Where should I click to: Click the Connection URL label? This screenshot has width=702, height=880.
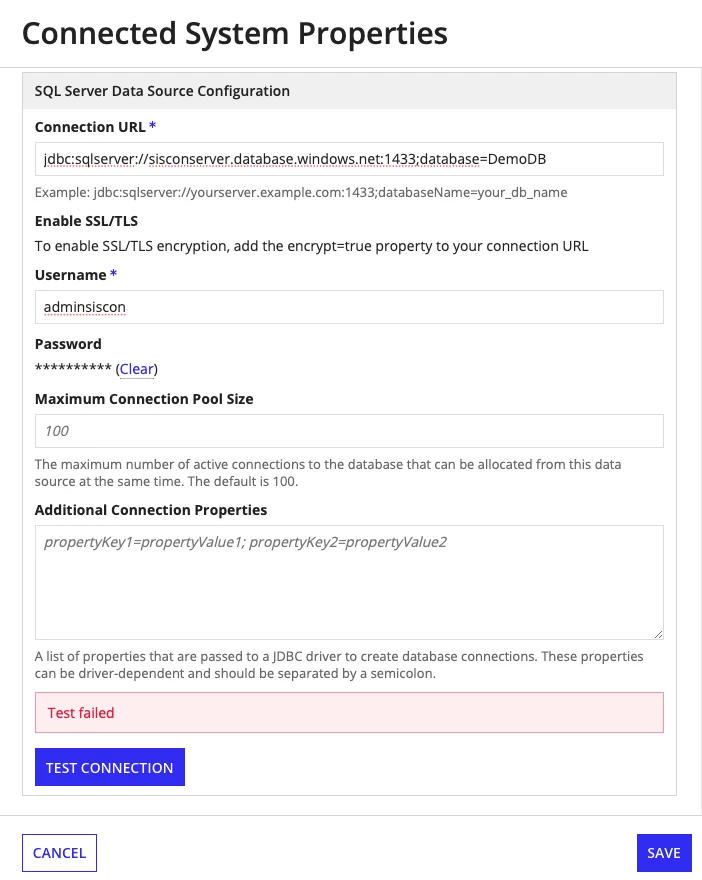pyautogui.click(x=90, y=127)
